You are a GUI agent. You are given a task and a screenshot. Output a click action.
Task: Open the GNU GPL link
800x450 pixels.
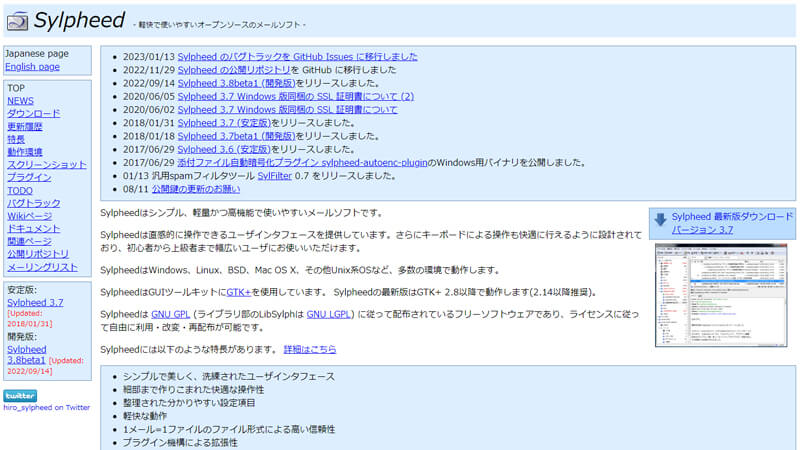click(170, 314)
